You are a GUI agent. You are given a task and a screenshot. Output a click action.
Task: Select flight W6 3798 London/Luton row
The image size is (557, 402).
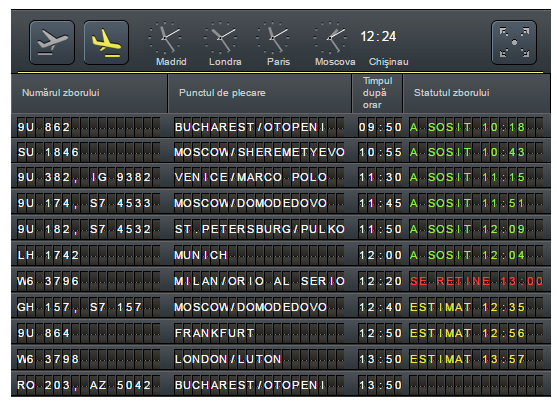(281, 359)
